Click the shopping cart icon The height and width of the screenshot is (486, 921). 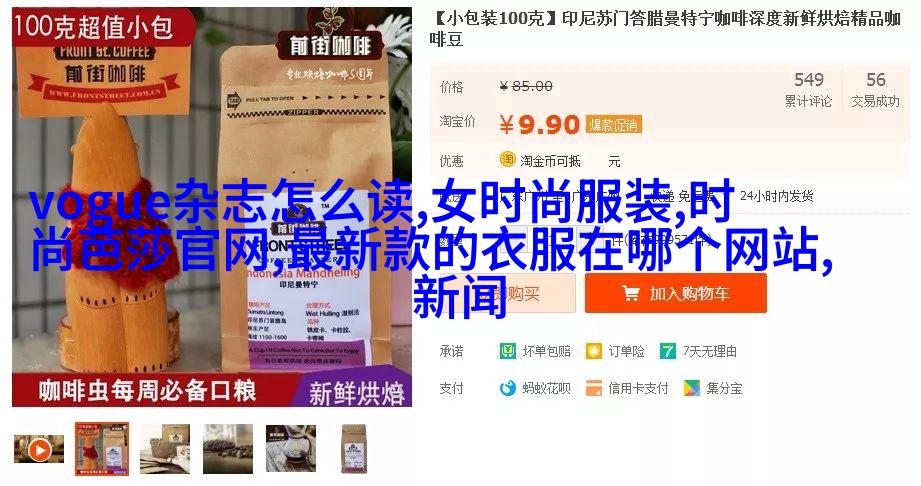[x=631, y=293]
